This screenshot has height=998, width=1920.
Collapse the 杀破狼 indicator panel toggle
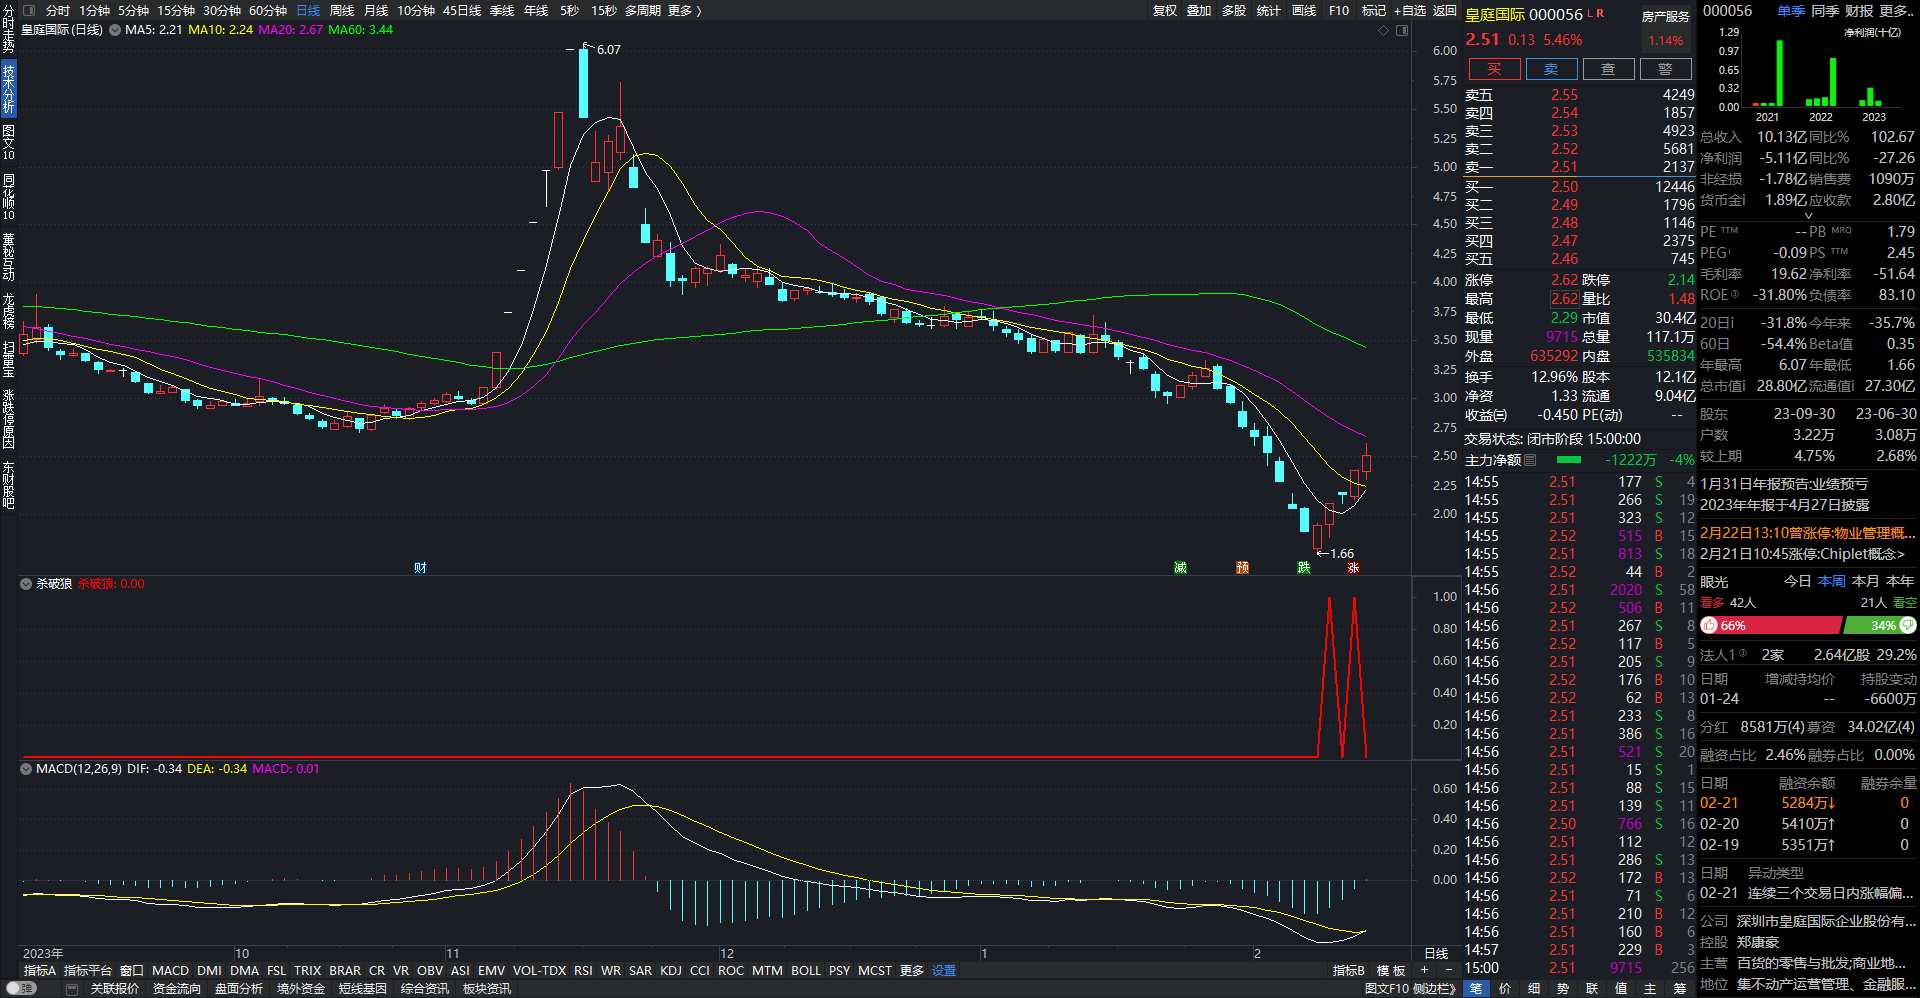26,584
